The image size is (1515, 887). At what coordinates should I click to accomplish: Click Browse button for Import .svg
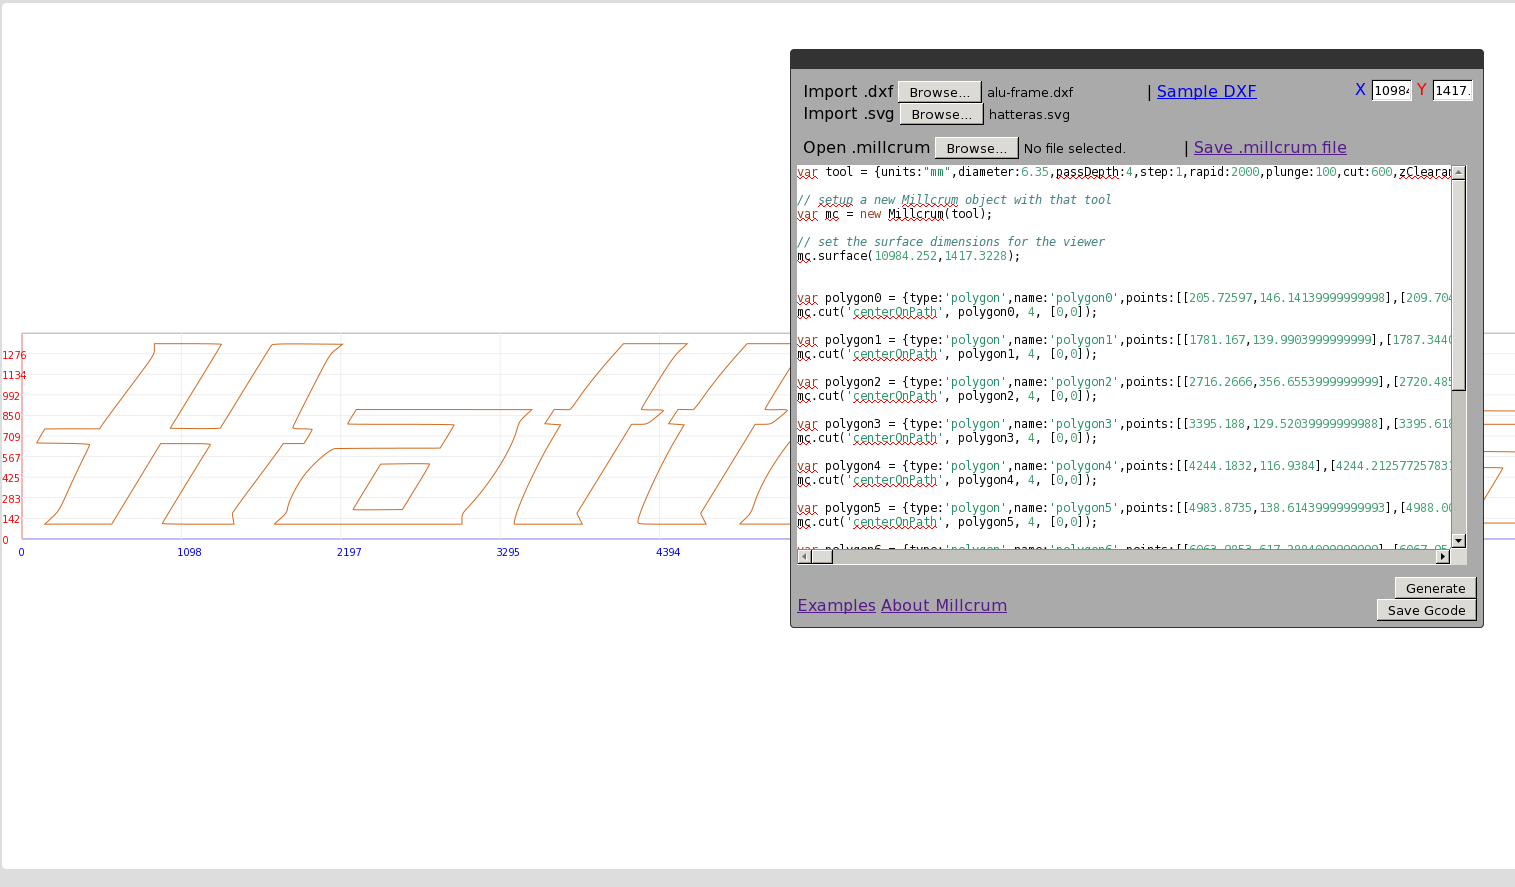pyautogui.click(x=940, y=114)
